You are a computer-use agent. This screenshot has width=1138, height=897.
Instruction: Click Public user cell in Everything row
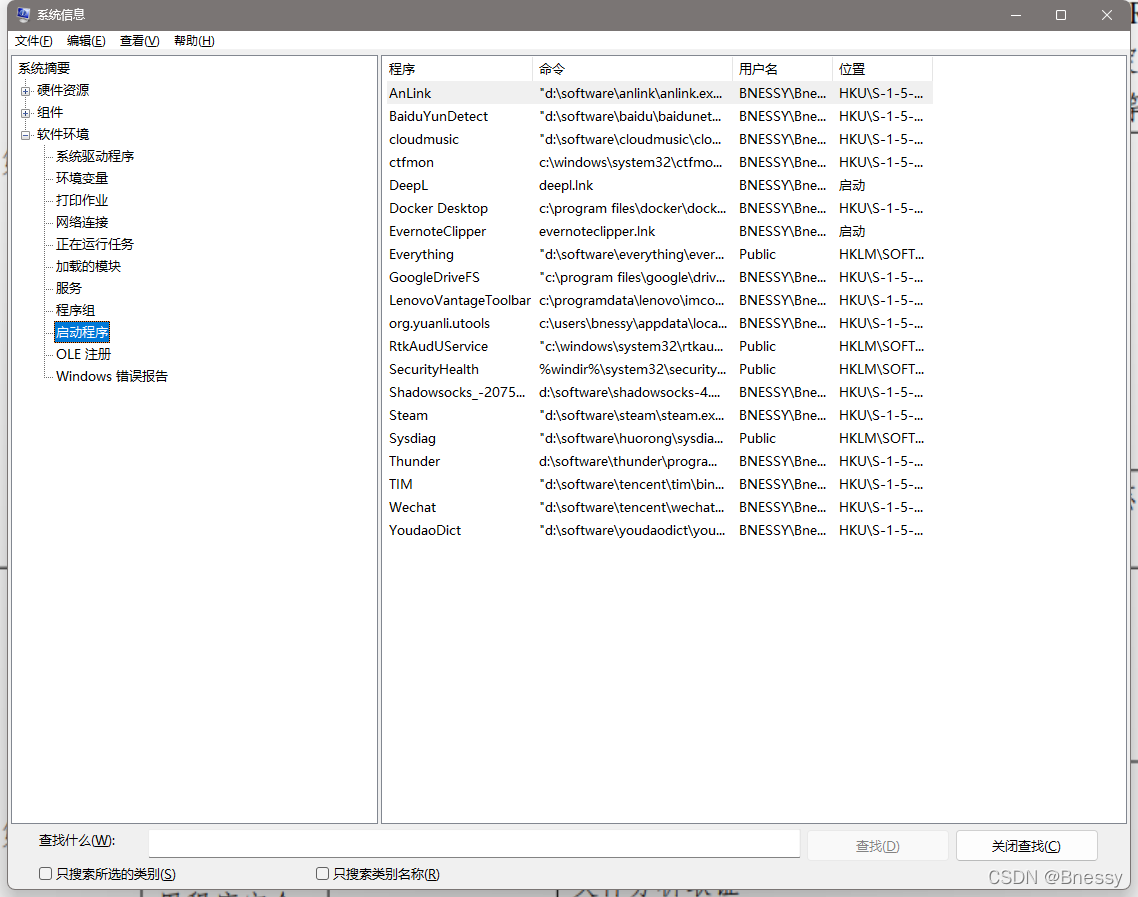coord(757,254)
